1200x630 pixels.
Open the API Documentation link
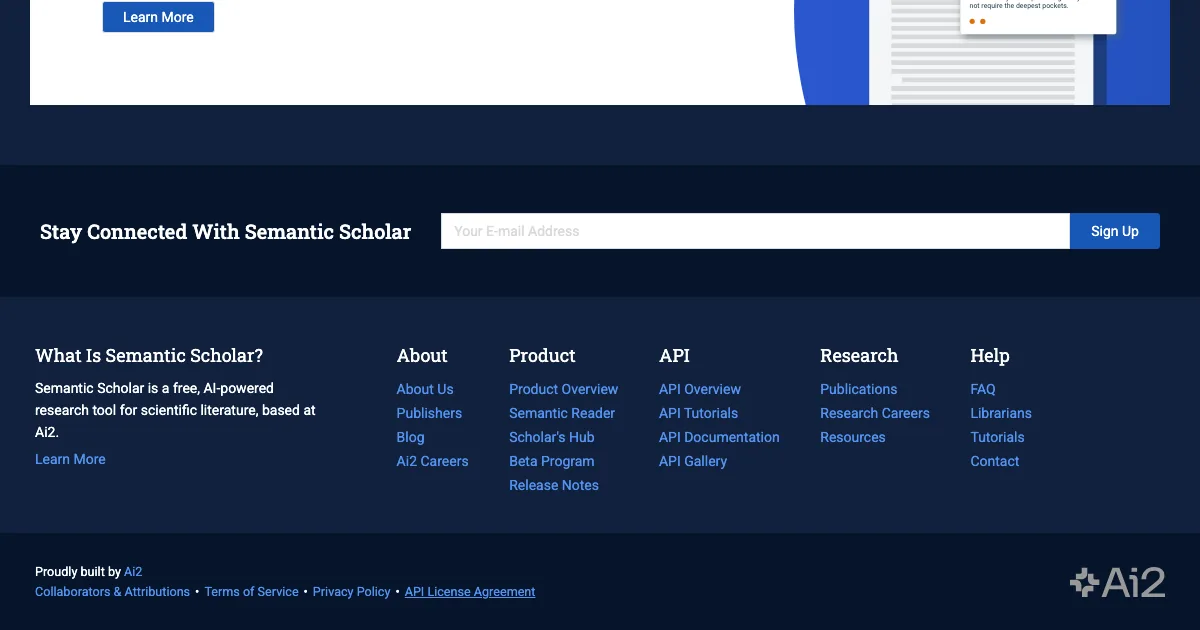(x=719, y=437)
